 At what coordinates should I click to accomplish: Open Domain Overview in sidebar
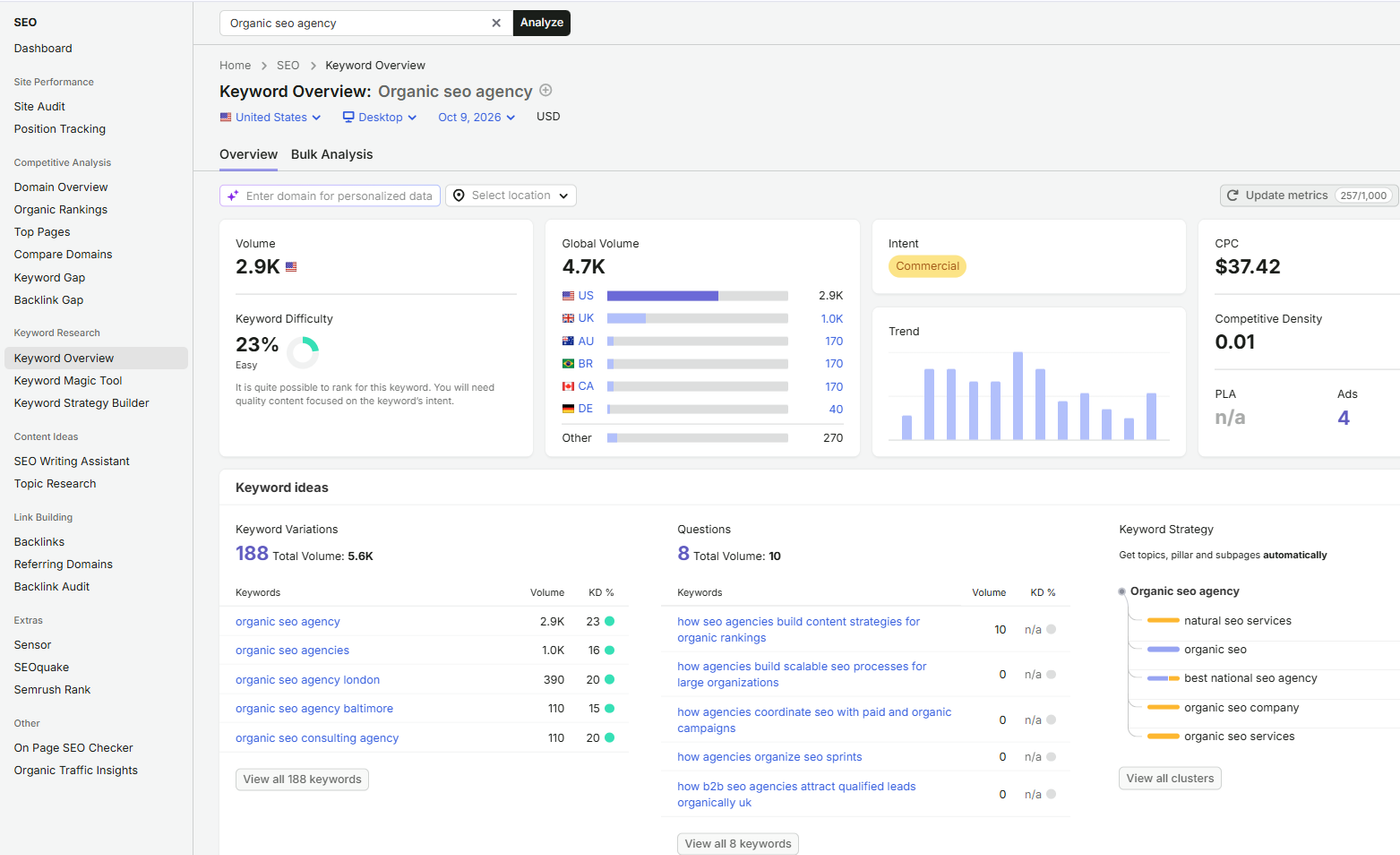point(61,187)
